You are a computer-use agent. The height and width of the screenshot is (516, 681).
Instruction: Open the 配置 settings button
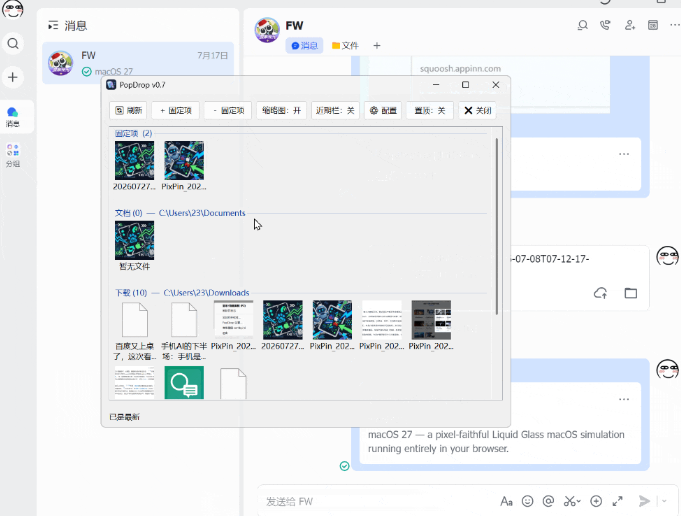(383, 110)
